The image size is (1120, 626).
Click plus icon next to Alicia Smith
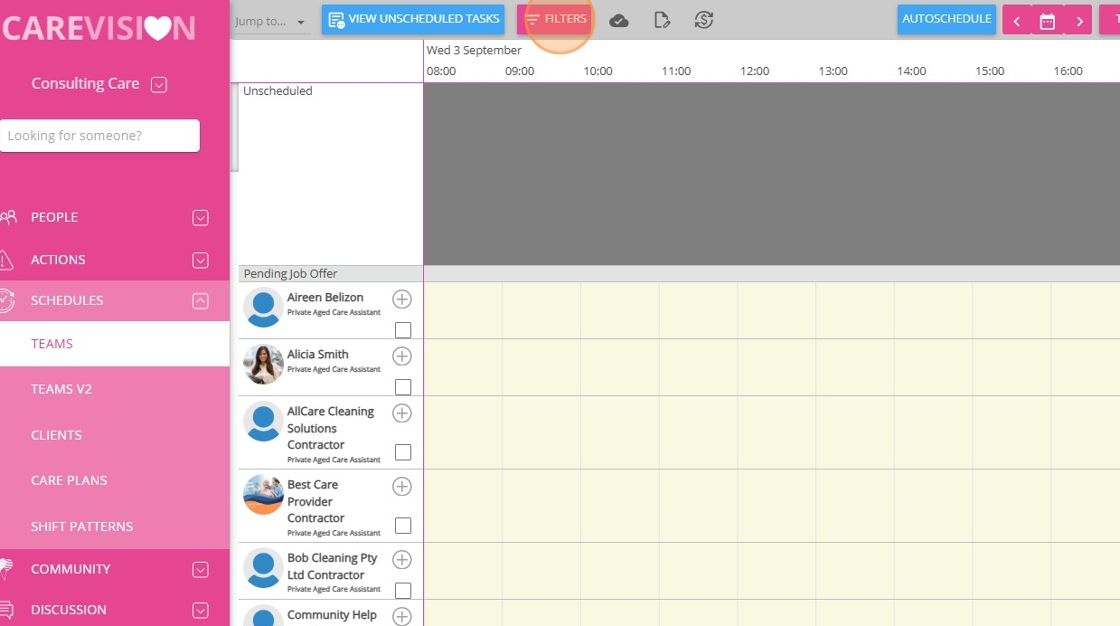(402, 356)
